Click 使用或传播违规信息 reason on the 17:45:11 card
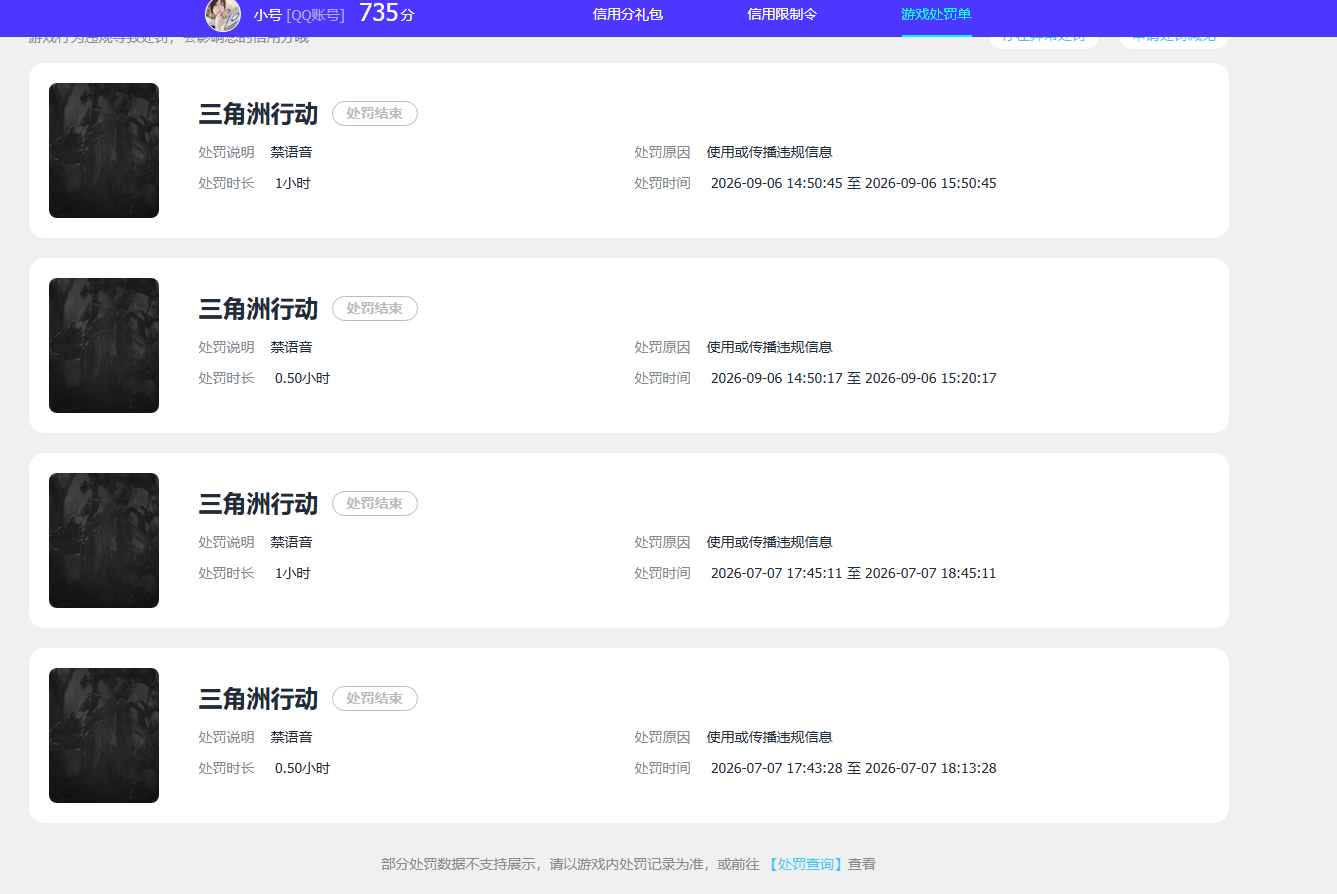Screen dimensions: 1337x894 (770, 543)
